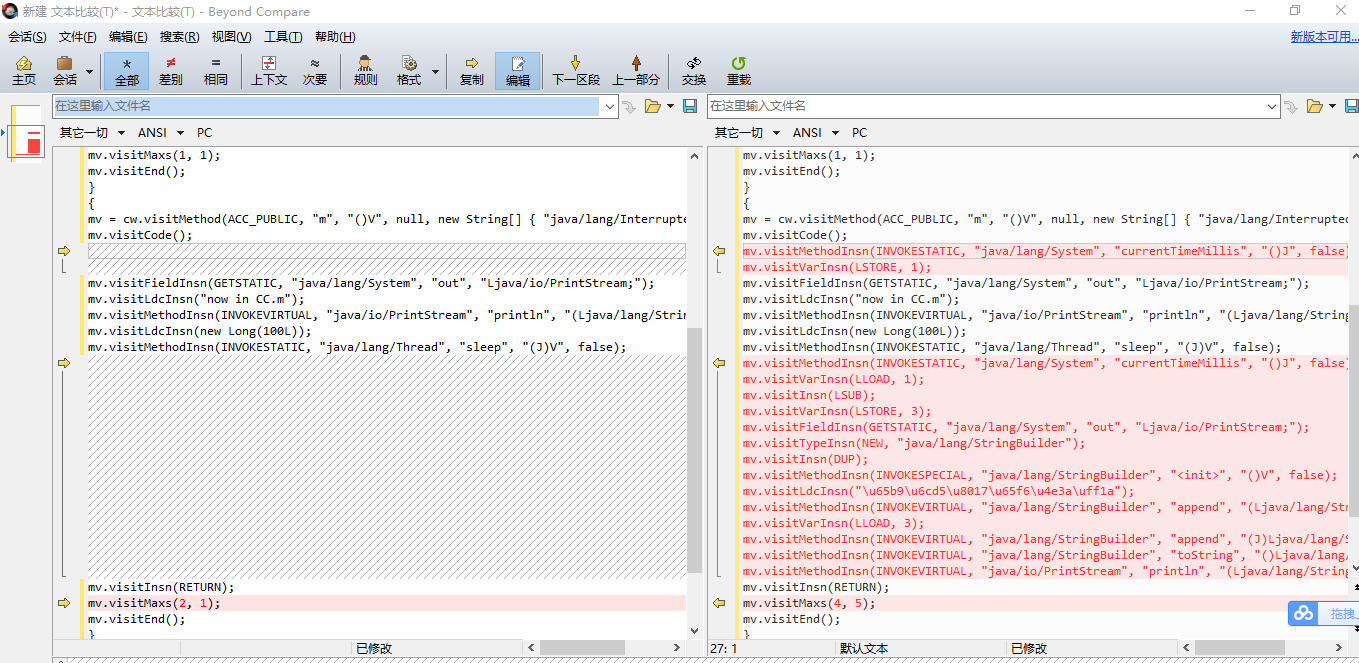This screenshot has height=663, width=1359.
Task: Click the mv.visitInsn(LSUB); line in right pane
Action: coord(808,395)
